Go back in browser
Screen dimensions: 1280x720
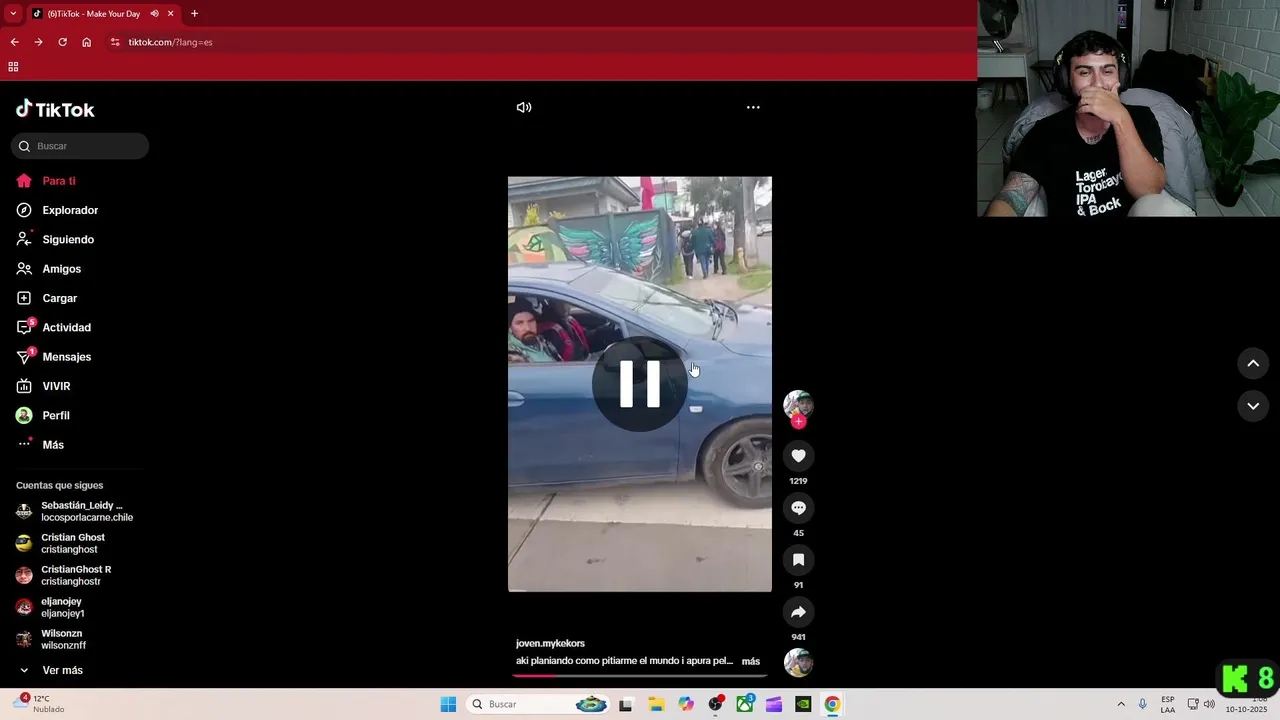(x=14, y=42)
